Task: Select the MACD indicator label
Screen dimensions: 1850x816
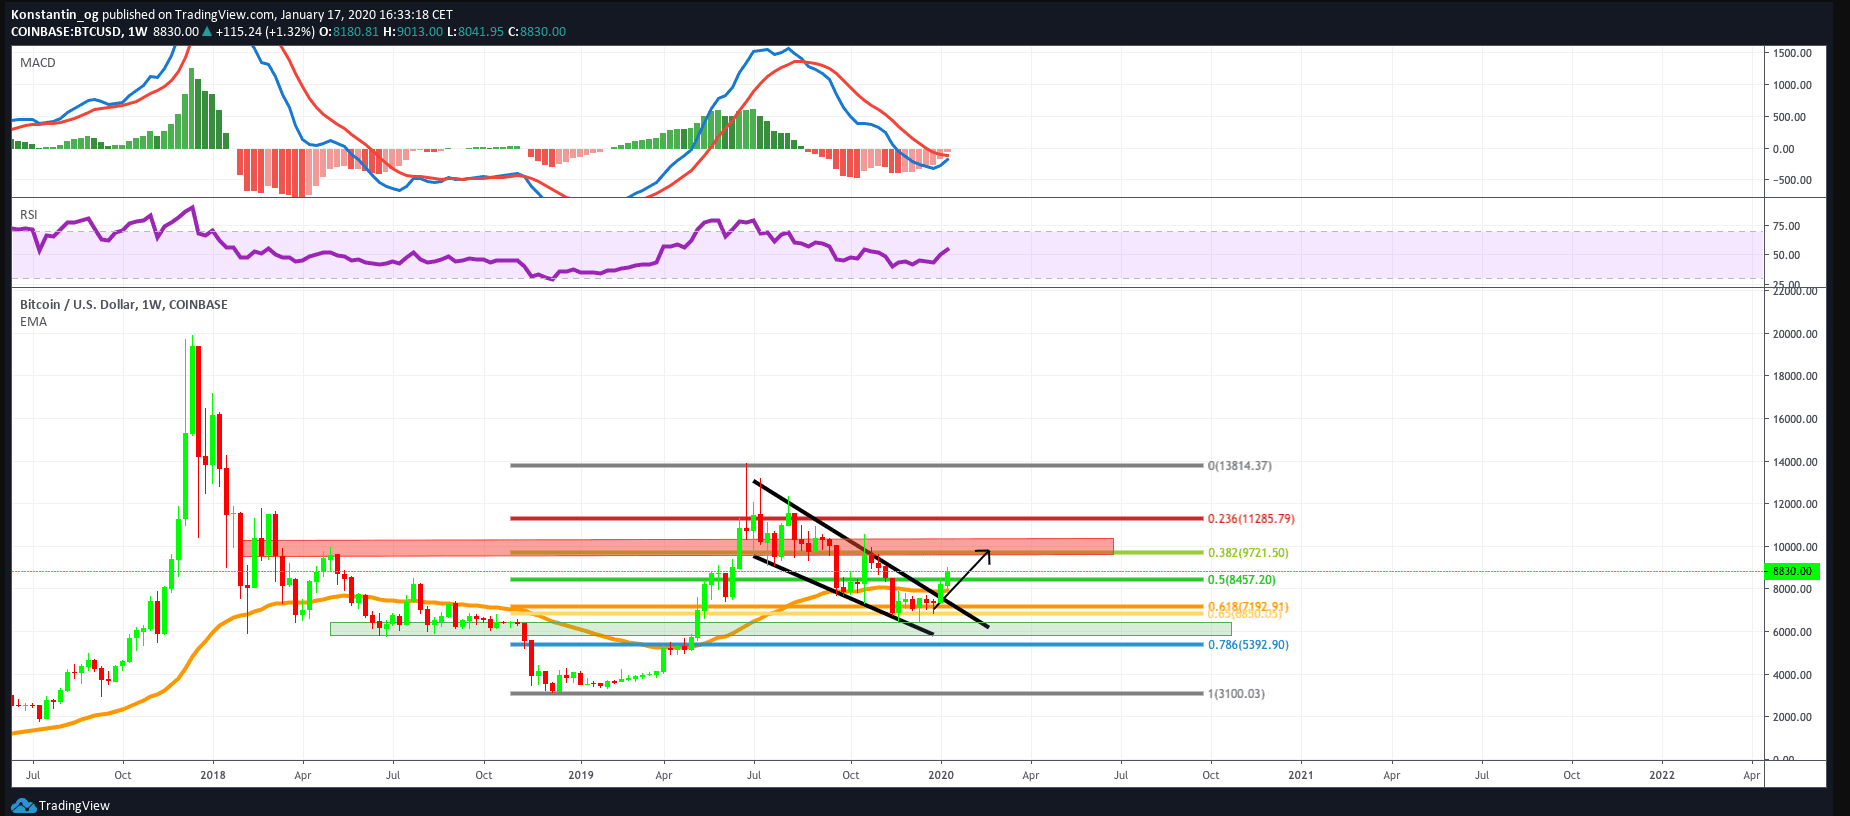Action: (38, 63)
